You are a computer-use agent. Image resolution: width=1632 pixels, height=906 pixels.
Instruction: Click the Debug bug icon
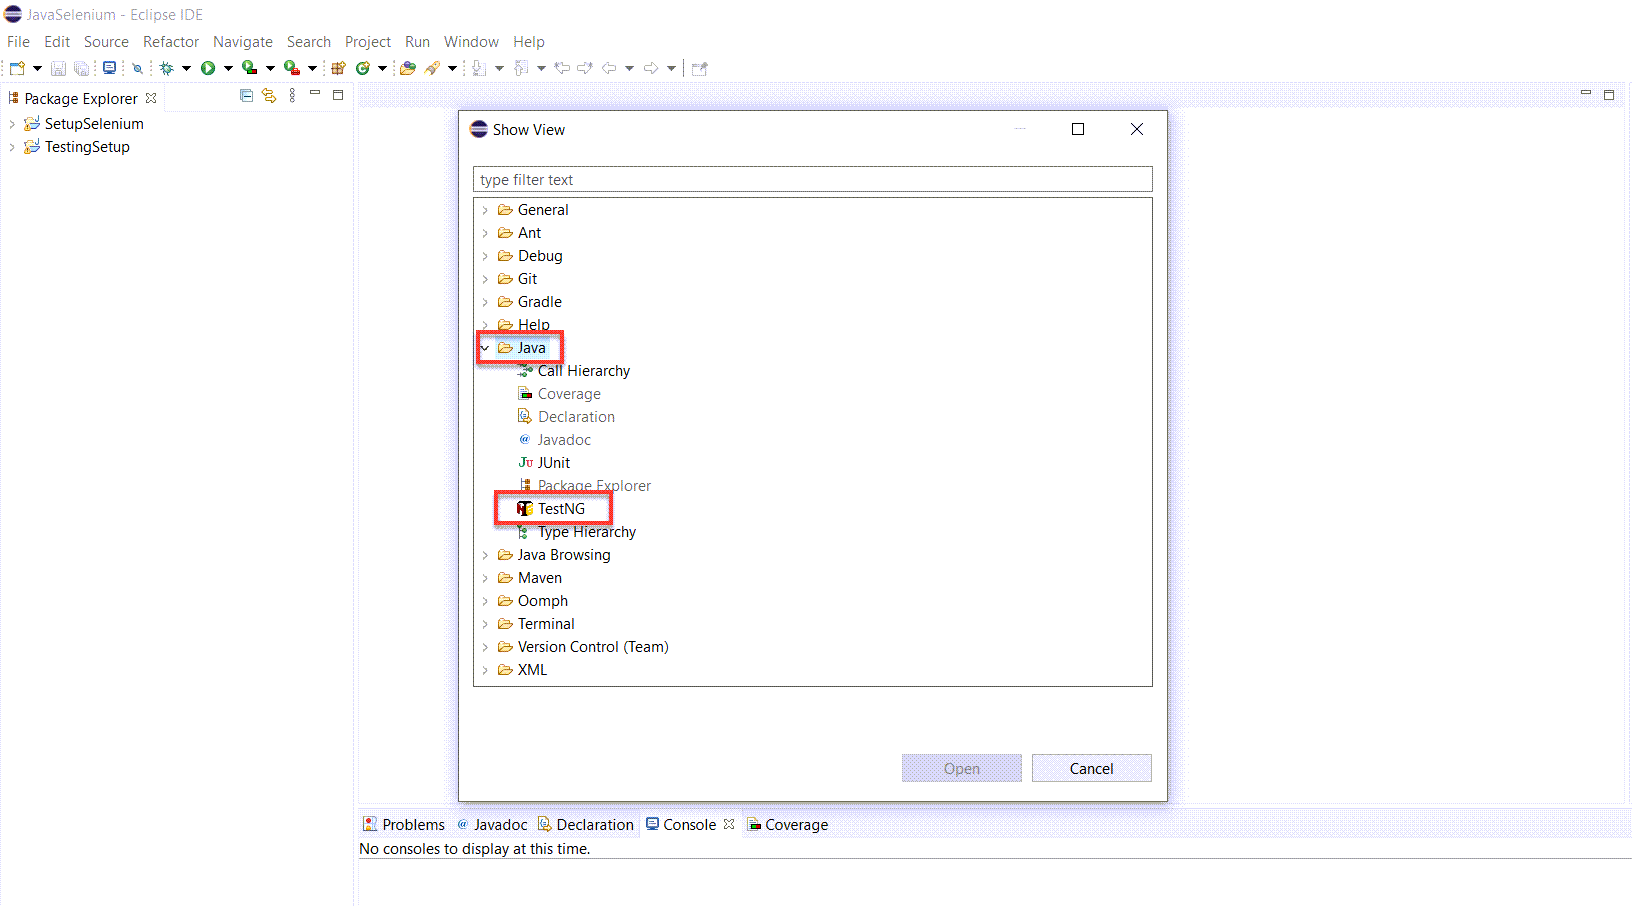coord(166,68)
